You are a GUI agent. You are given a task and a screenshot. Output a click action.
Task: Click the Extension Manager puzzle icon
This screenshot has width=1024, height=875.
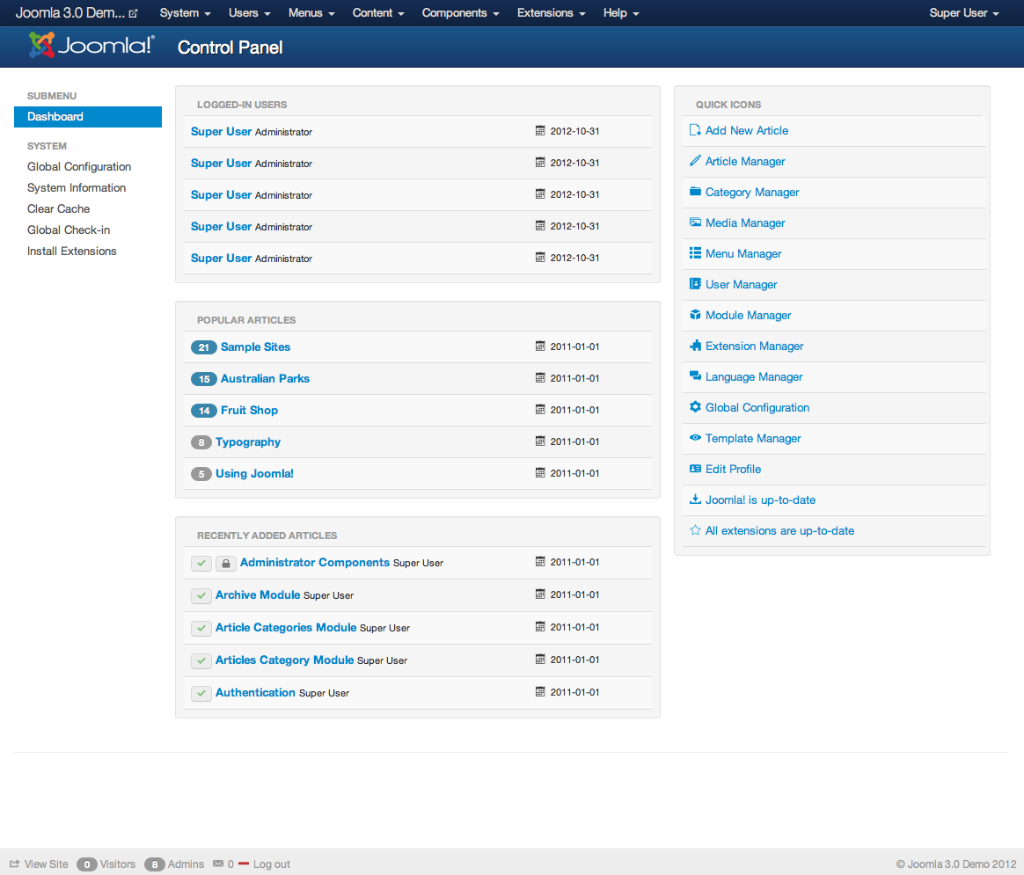695,345
